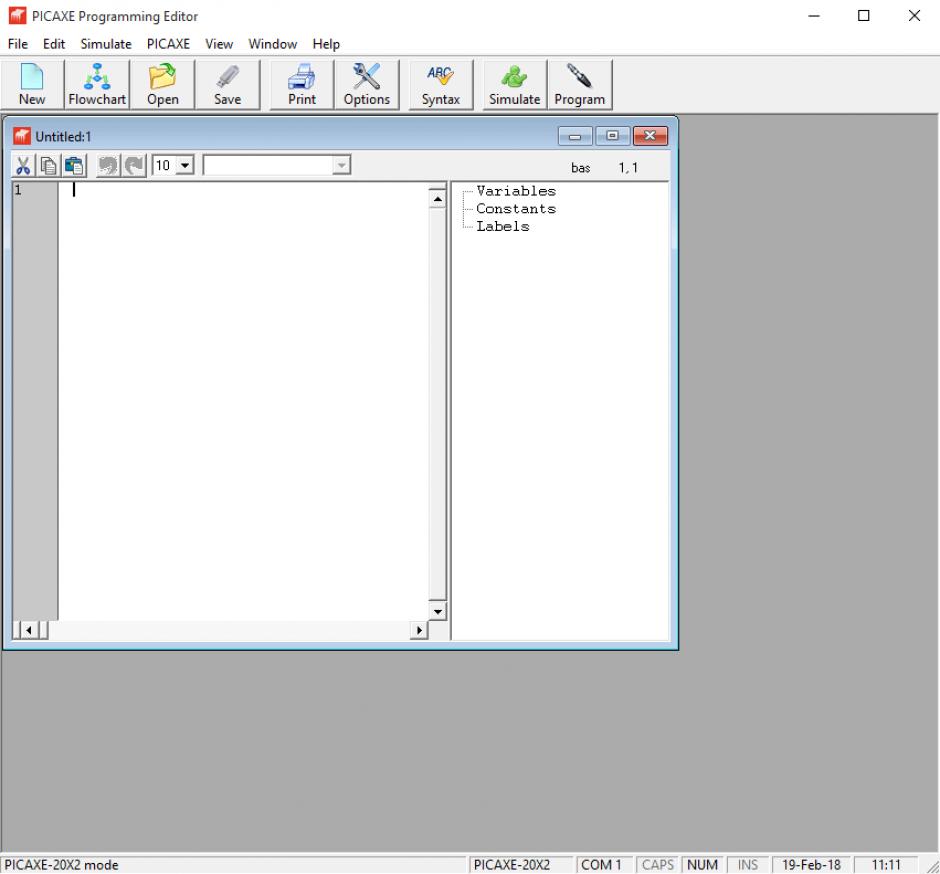Click the NUM indicator in status bar
Screen dimensions: 940x874
pos(702,864)
